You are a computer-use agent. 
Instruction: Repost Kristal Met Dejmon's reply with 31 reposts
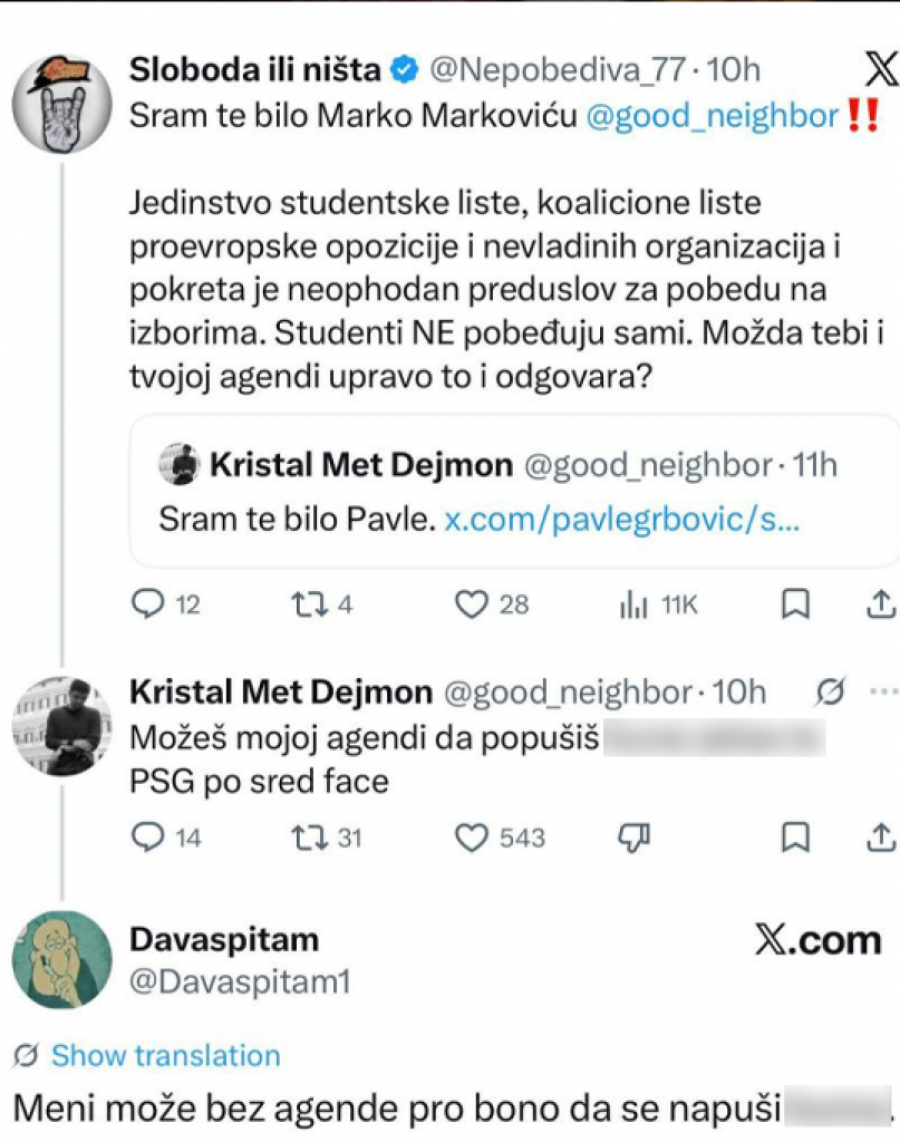[303, 837]
